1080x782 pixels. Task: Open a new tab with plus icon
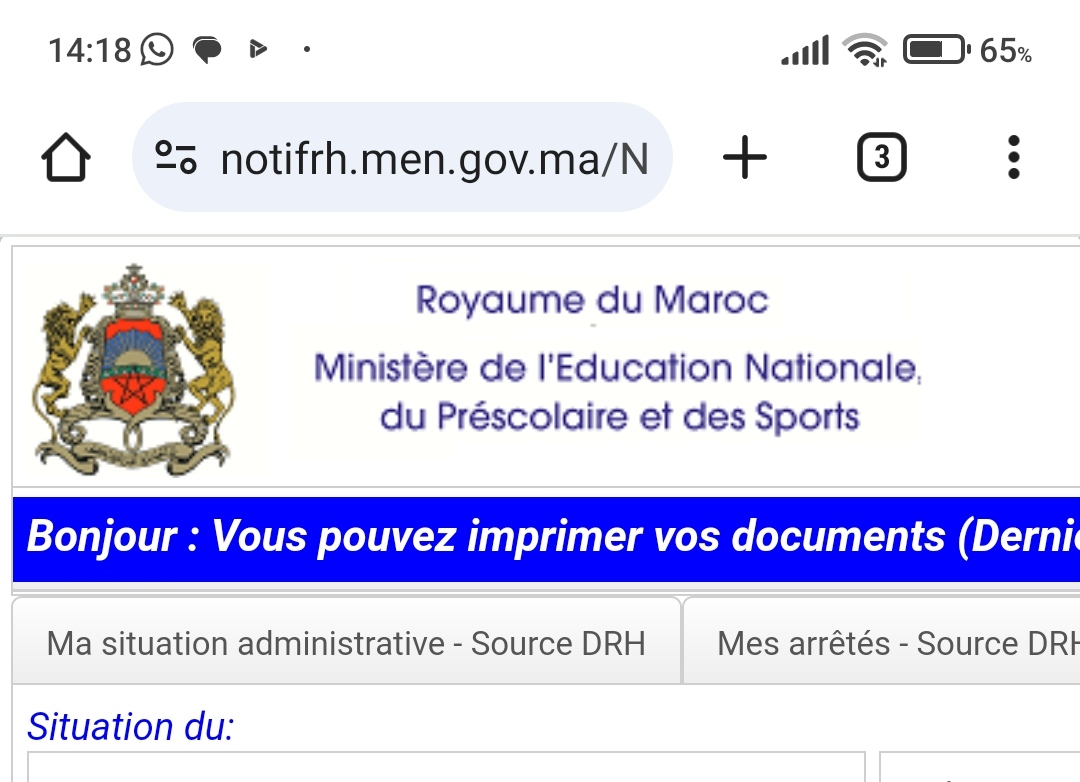[744, 158]
